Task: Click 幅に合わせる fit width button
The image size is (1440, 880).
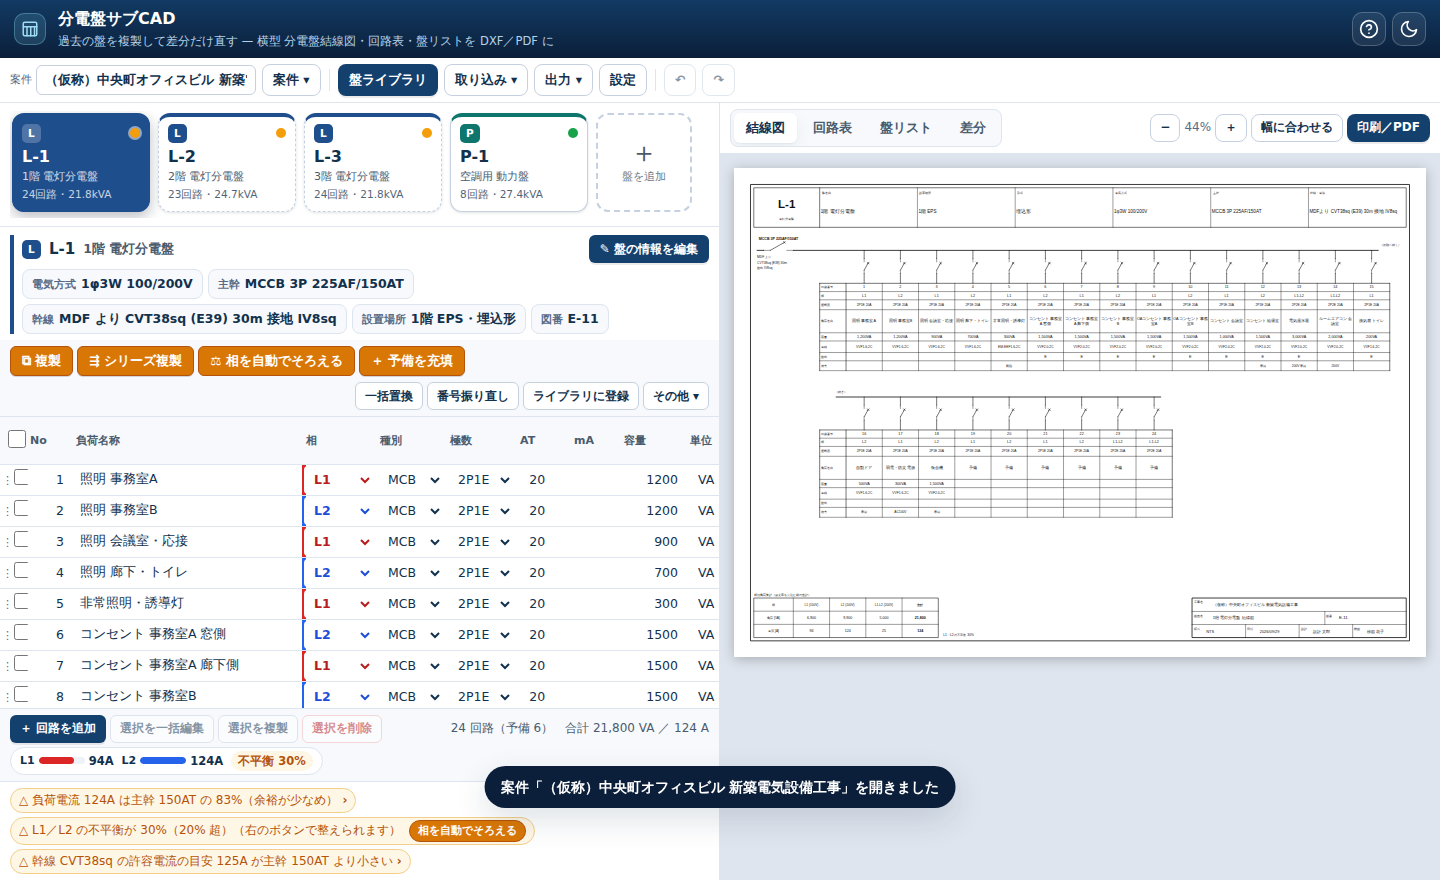Action: point(1296,128)
